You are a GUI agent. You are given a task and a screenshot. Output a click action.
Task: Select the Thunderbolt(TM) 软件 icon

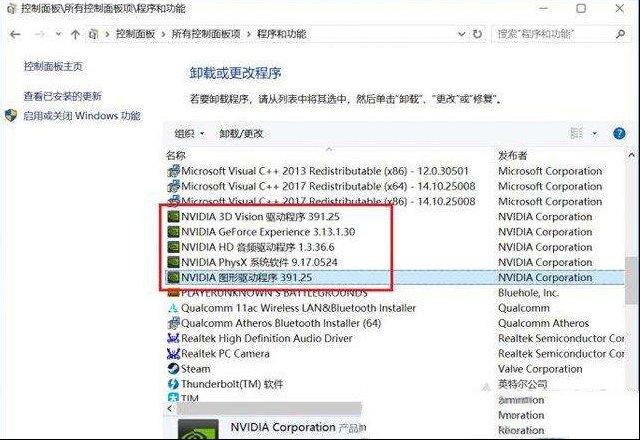(173, 384)
